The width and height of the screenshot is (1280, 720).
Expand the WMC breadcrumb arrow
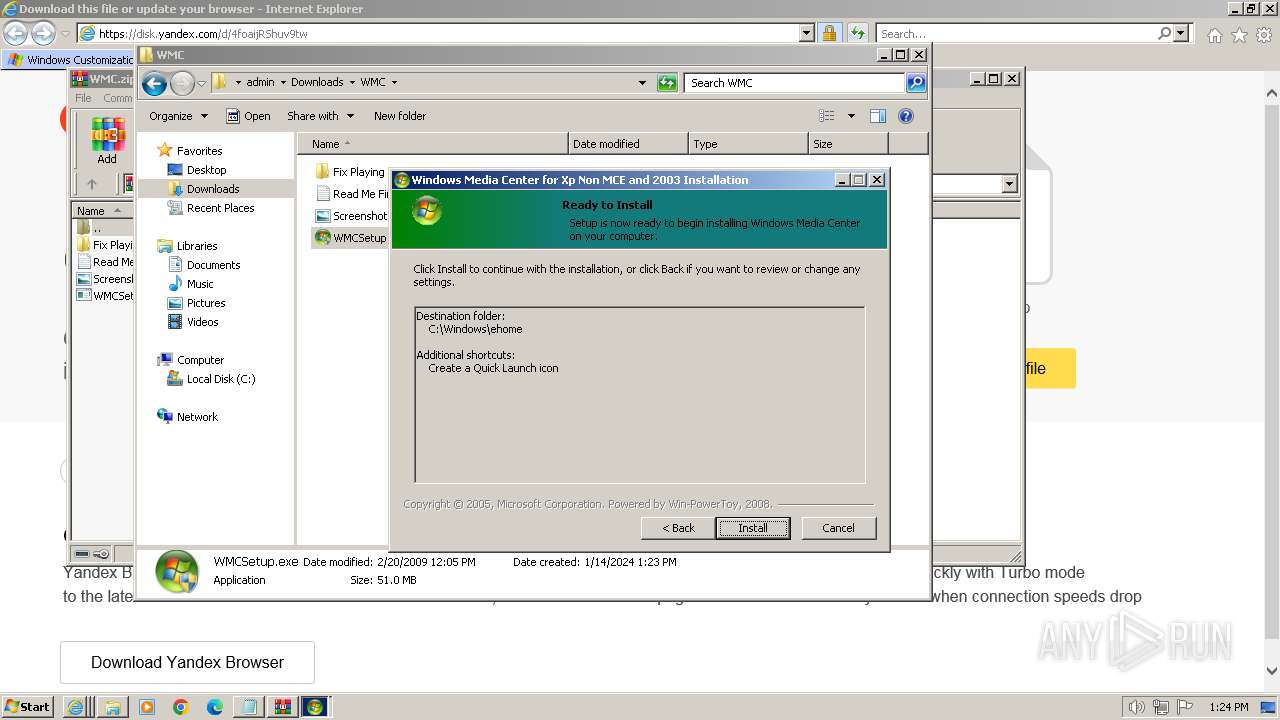(x=394, y=82)
